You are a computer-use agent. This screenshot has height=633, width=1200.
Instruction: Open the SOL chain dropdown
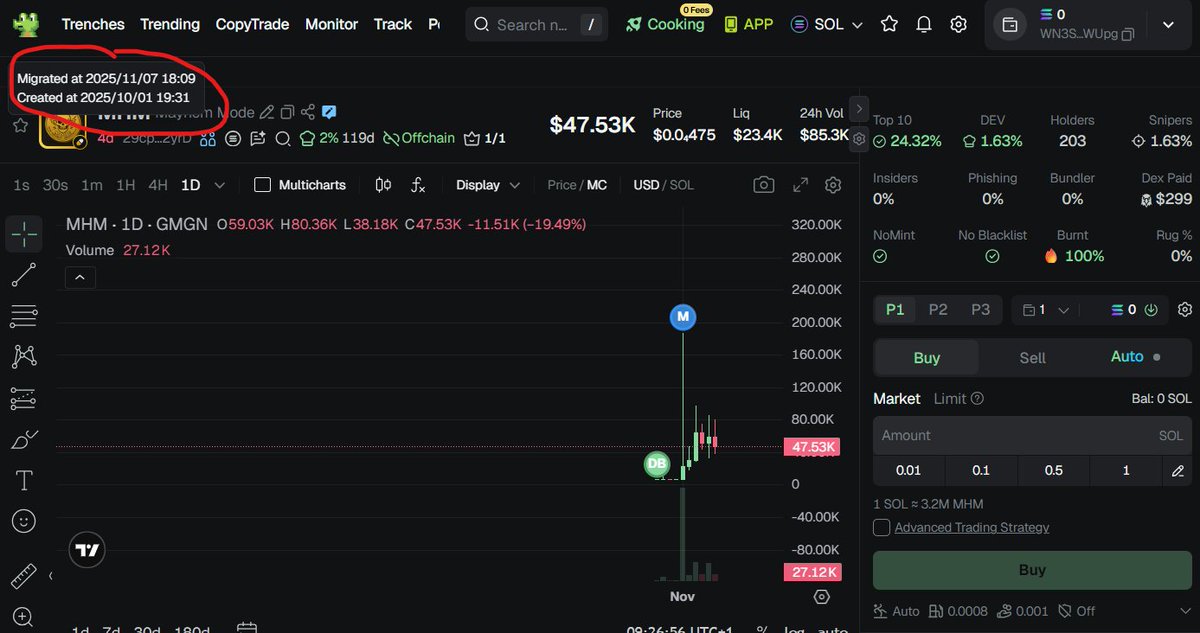[x=826, y=24]
